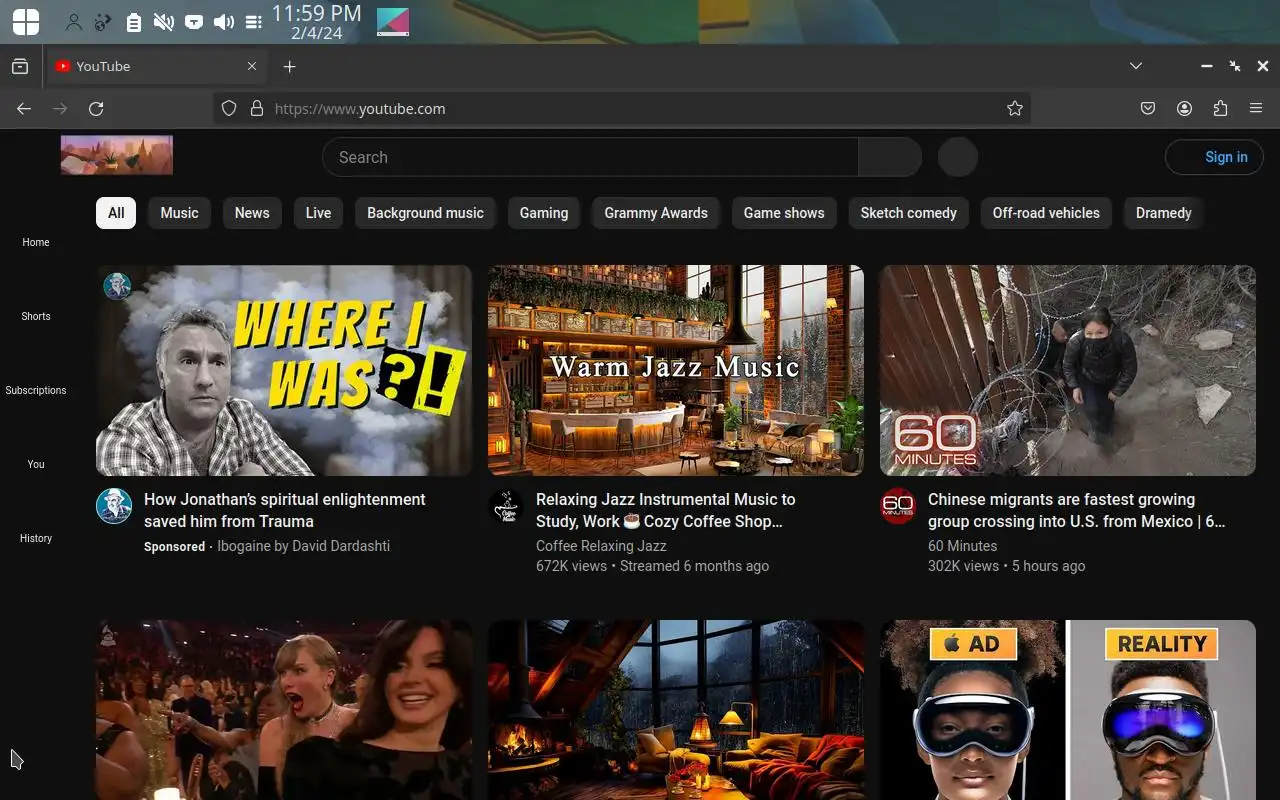1280x800 pixels.
Task: Bookmark this page with the star
Action: 1015,108
